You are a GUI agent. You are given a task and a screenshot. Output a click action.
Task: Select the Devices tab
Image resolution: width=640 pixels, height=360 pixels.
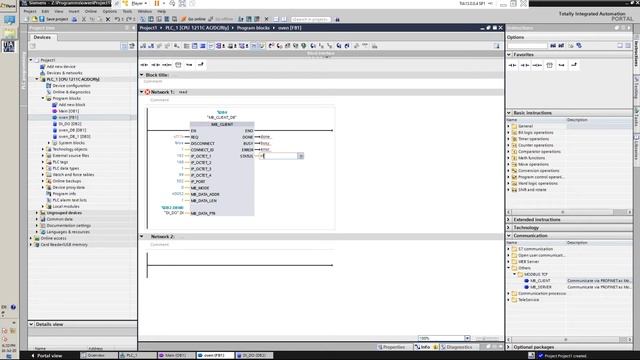coord(42,37)
